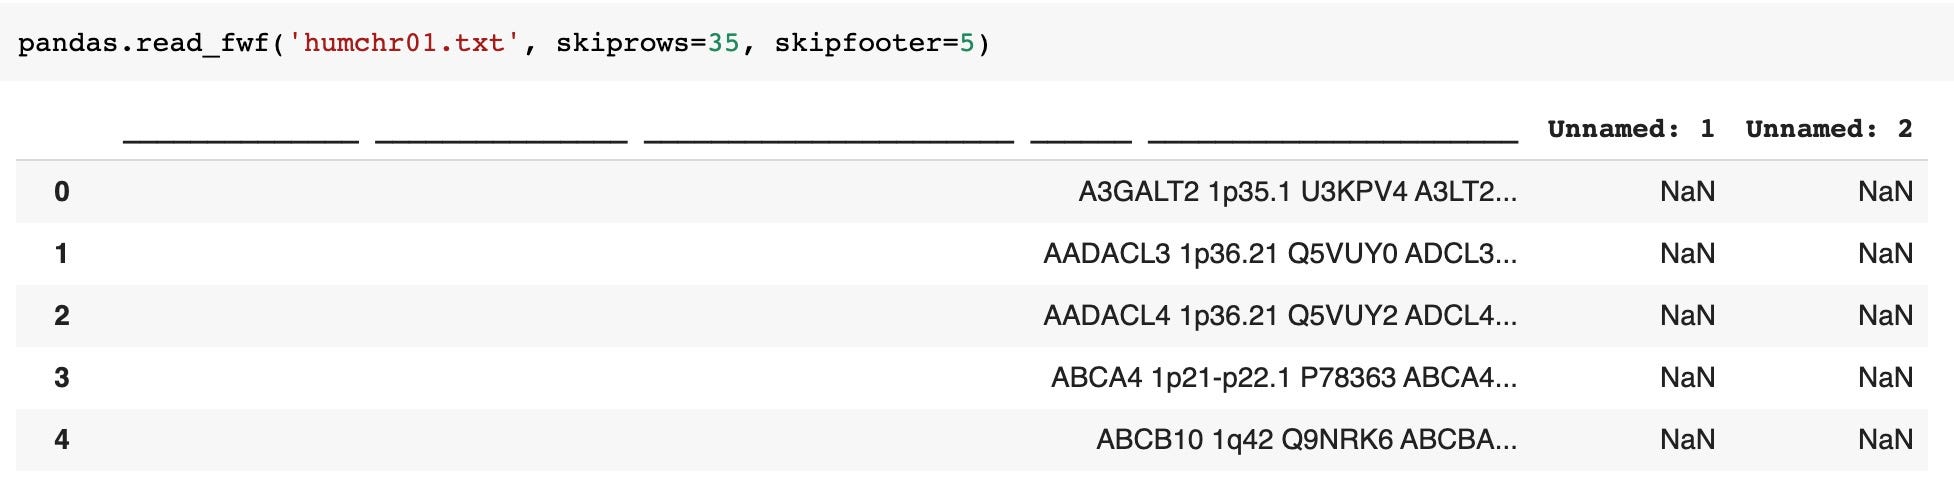Click row 4 NaN under Unnamed: 1
Image resolution: width=1954 pixels, height=482 pixels.
pos(1687,440)
